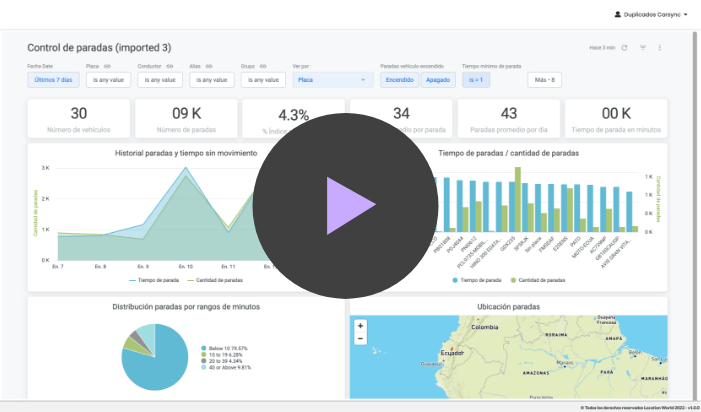The image size is (701, 412).
Task: Open the Fecha Date Últimos 7 días filter
Action: tap(53, 79)
